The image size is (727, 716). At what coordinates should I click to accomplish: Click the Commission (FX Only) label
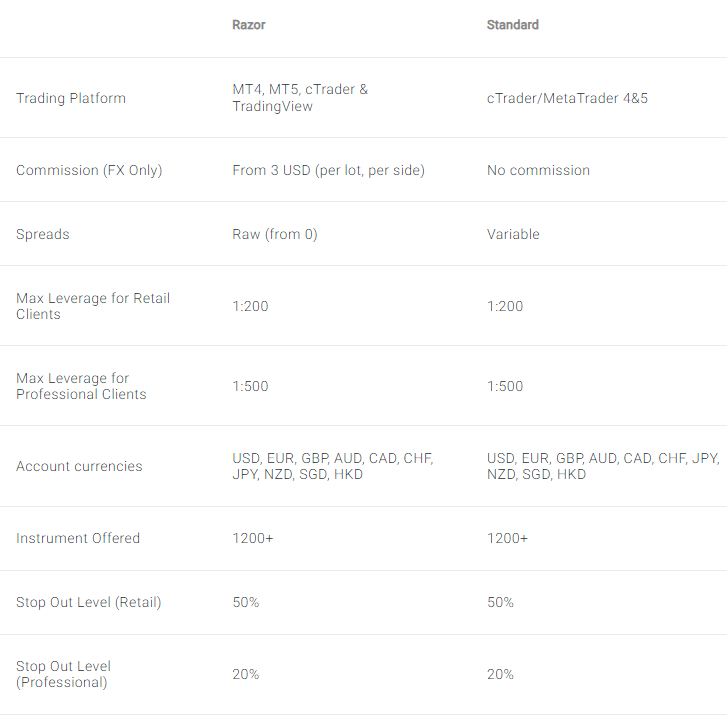click(x=89, y=170)
